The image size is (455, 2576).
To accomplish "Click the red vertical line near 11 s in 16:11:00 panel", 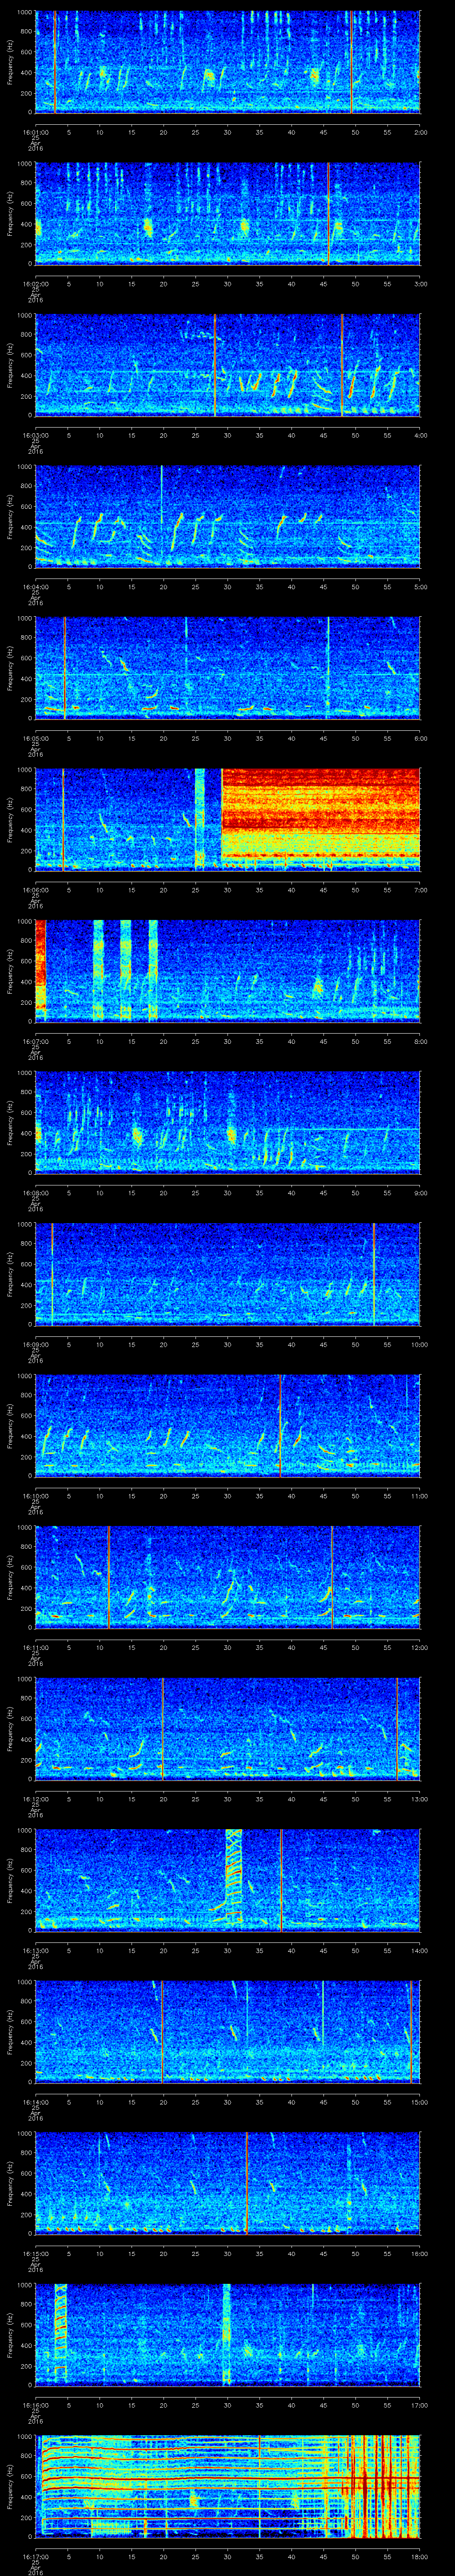I will pyautogui.click(x=108, y=1576).
